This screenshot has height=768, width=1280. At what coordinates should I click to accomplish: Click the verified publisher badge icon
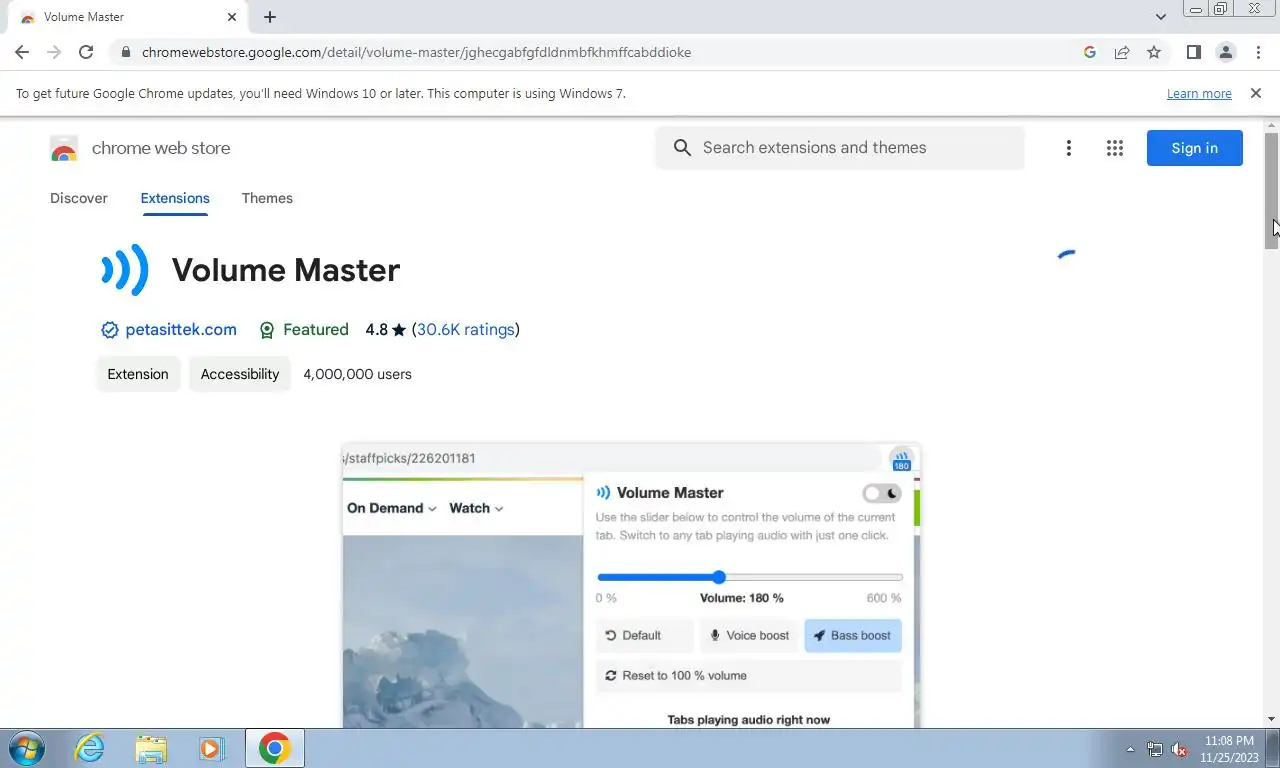tap(110, 330)
